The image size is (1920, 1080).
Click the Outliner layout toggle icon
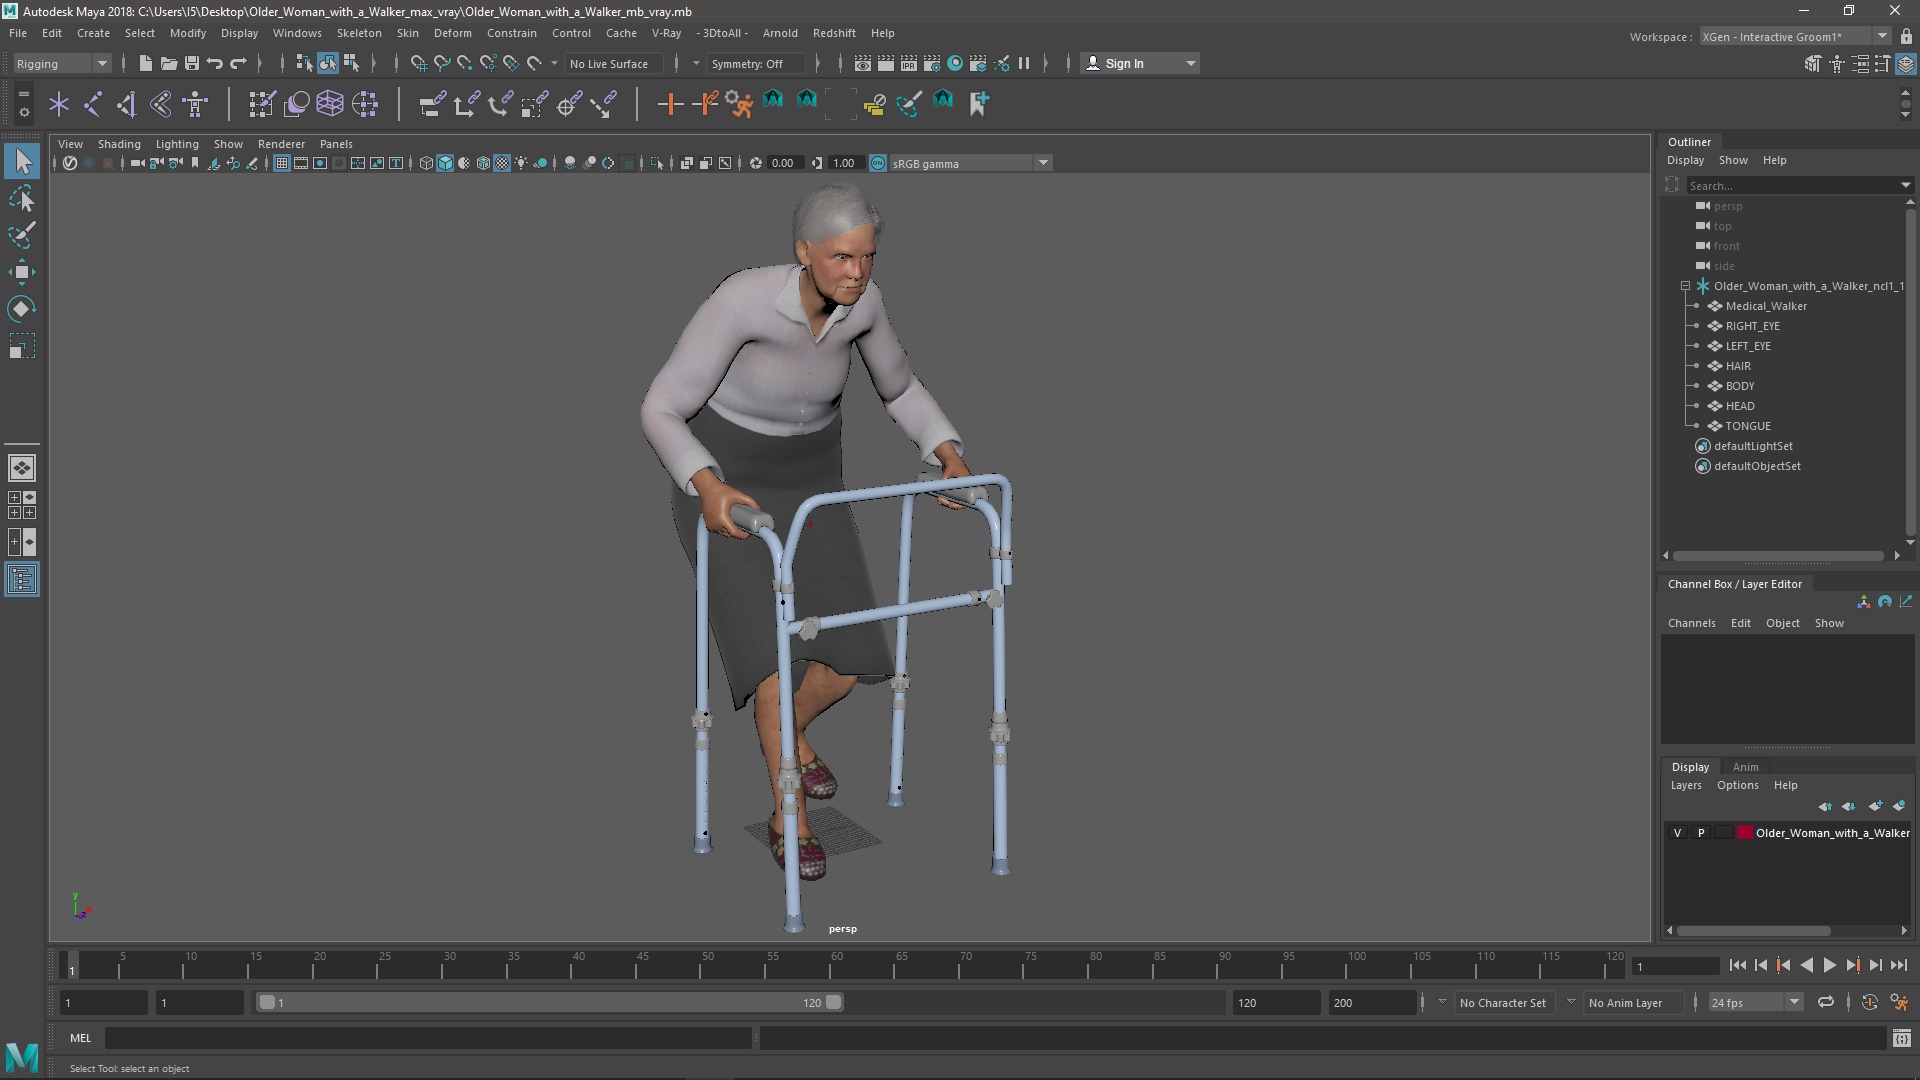click(22, 580)
